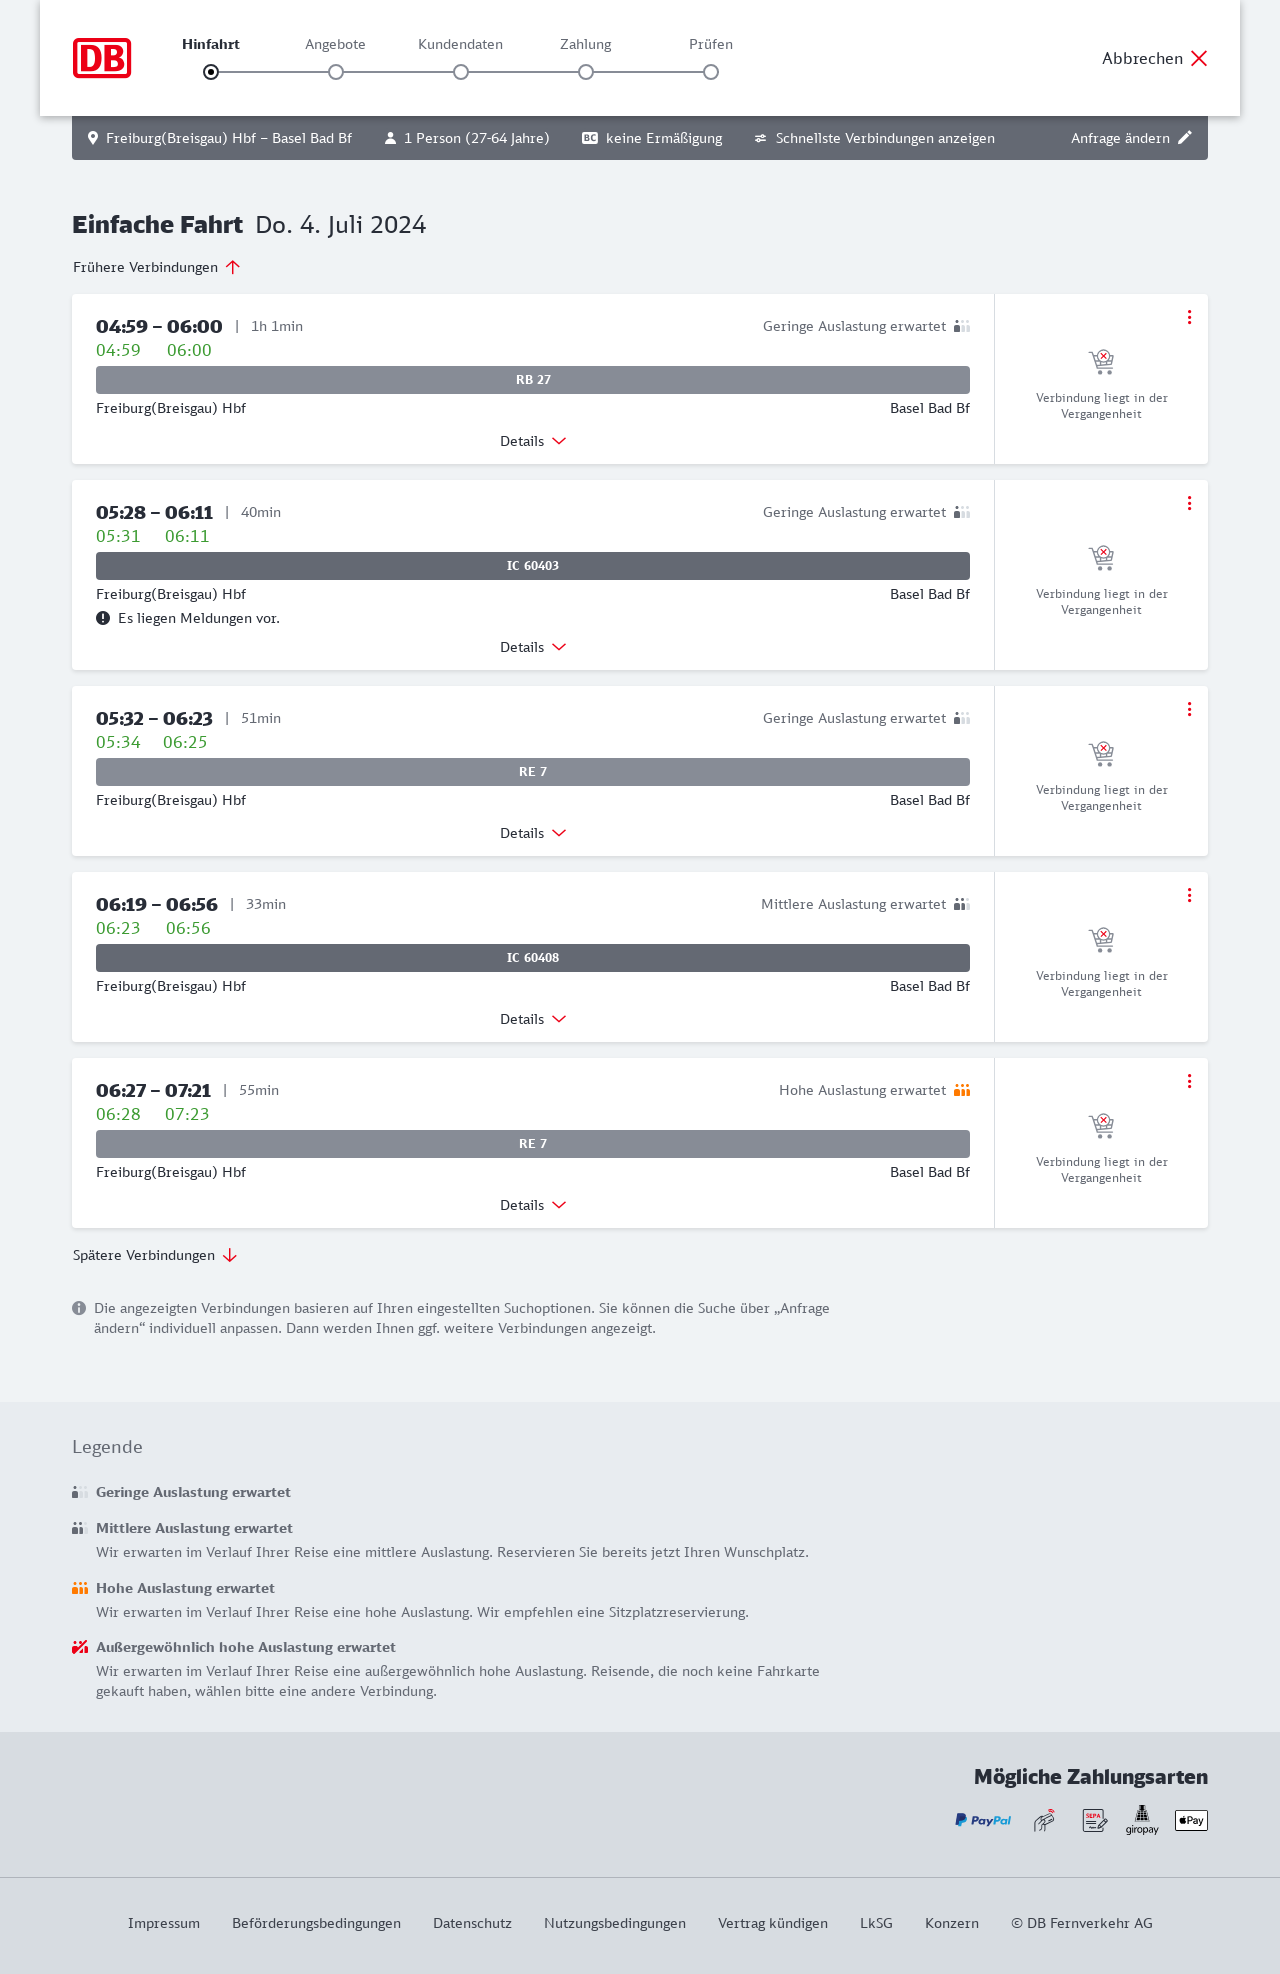The height and width of the screenshot is (1974, 1280).
Task: Expand Details for the 04:59 RB 27 connection
Action: tap(533, 441)
